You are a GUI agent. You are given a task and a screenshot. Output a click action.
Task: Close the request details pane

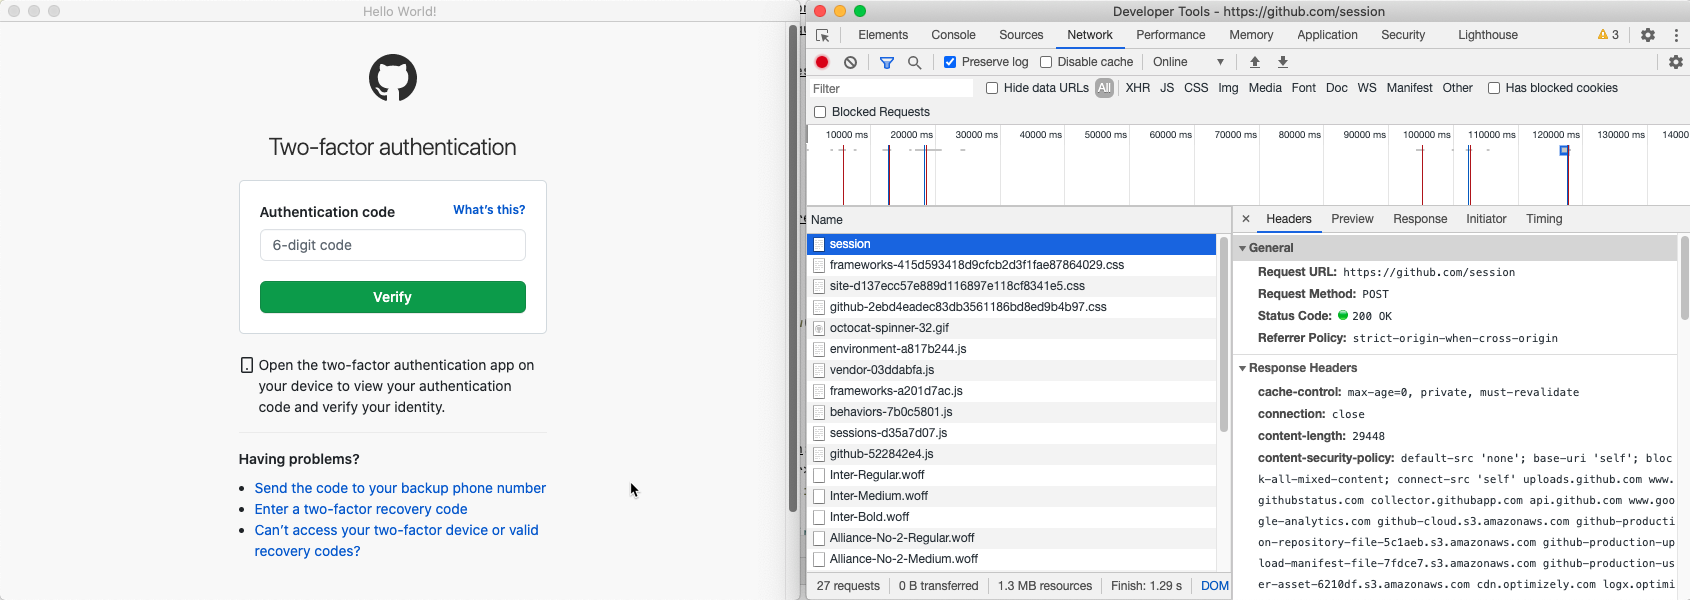[1245, 218]
